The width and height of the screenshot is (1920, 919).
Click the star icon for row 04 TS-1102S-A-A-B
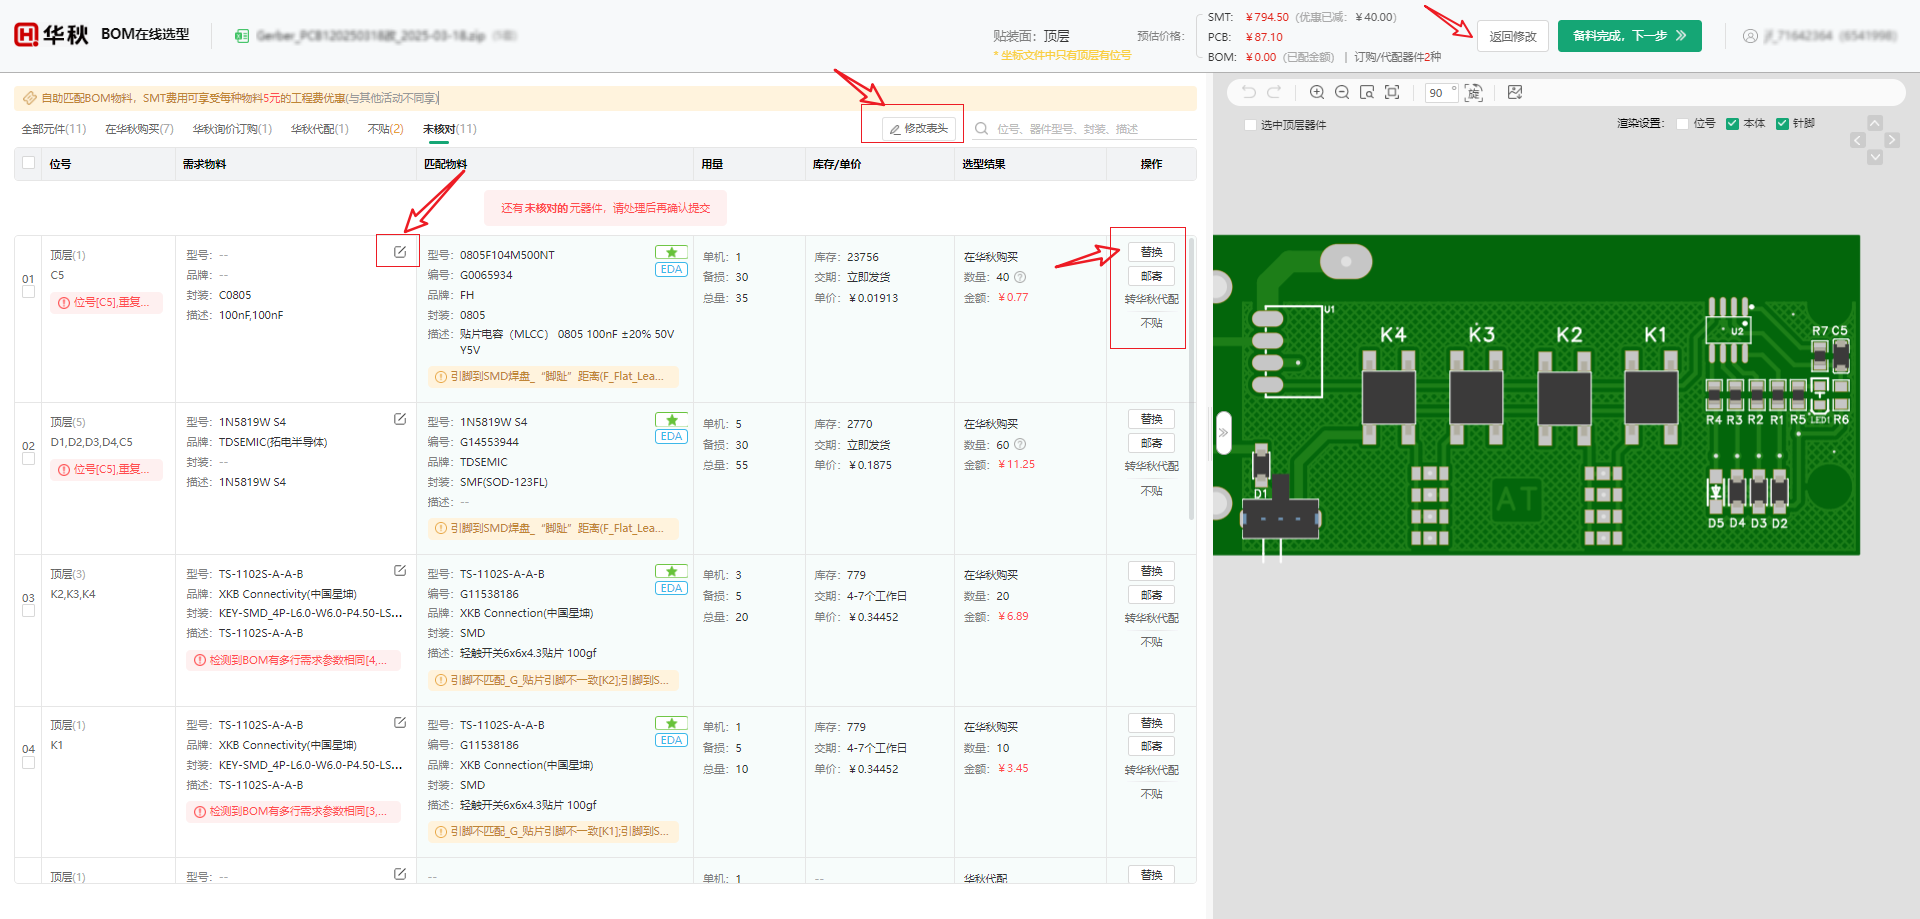[671, 723]
